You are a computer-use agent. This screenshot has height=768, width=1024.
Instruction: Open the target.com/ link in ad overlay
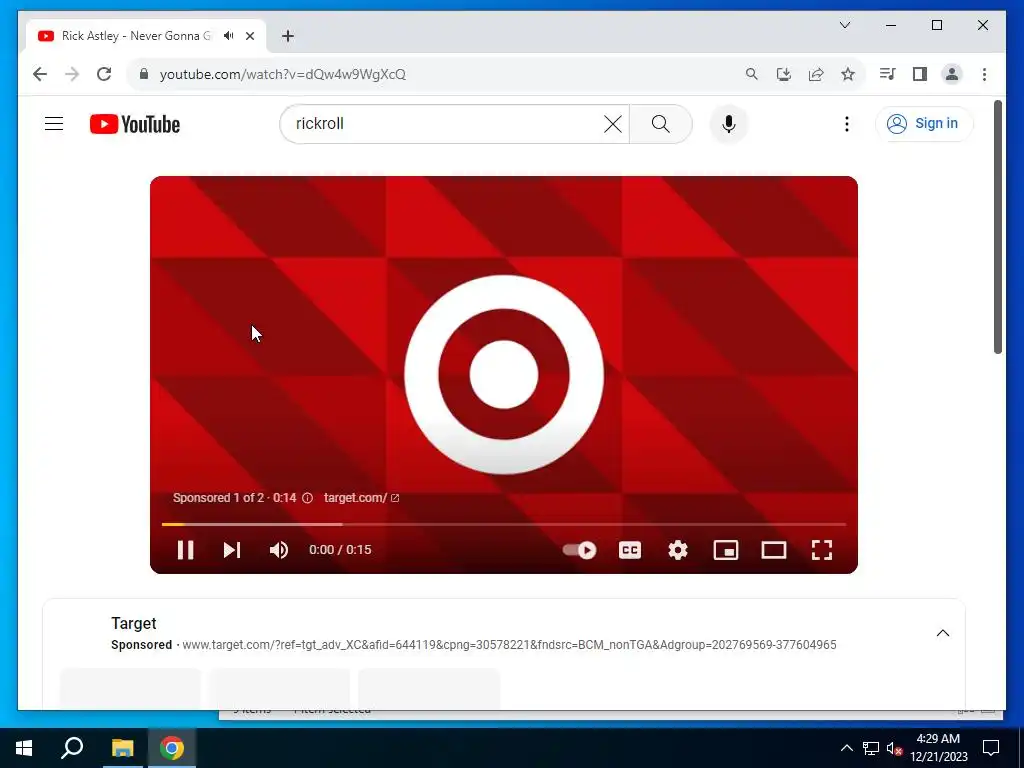[x=361, y=498]
